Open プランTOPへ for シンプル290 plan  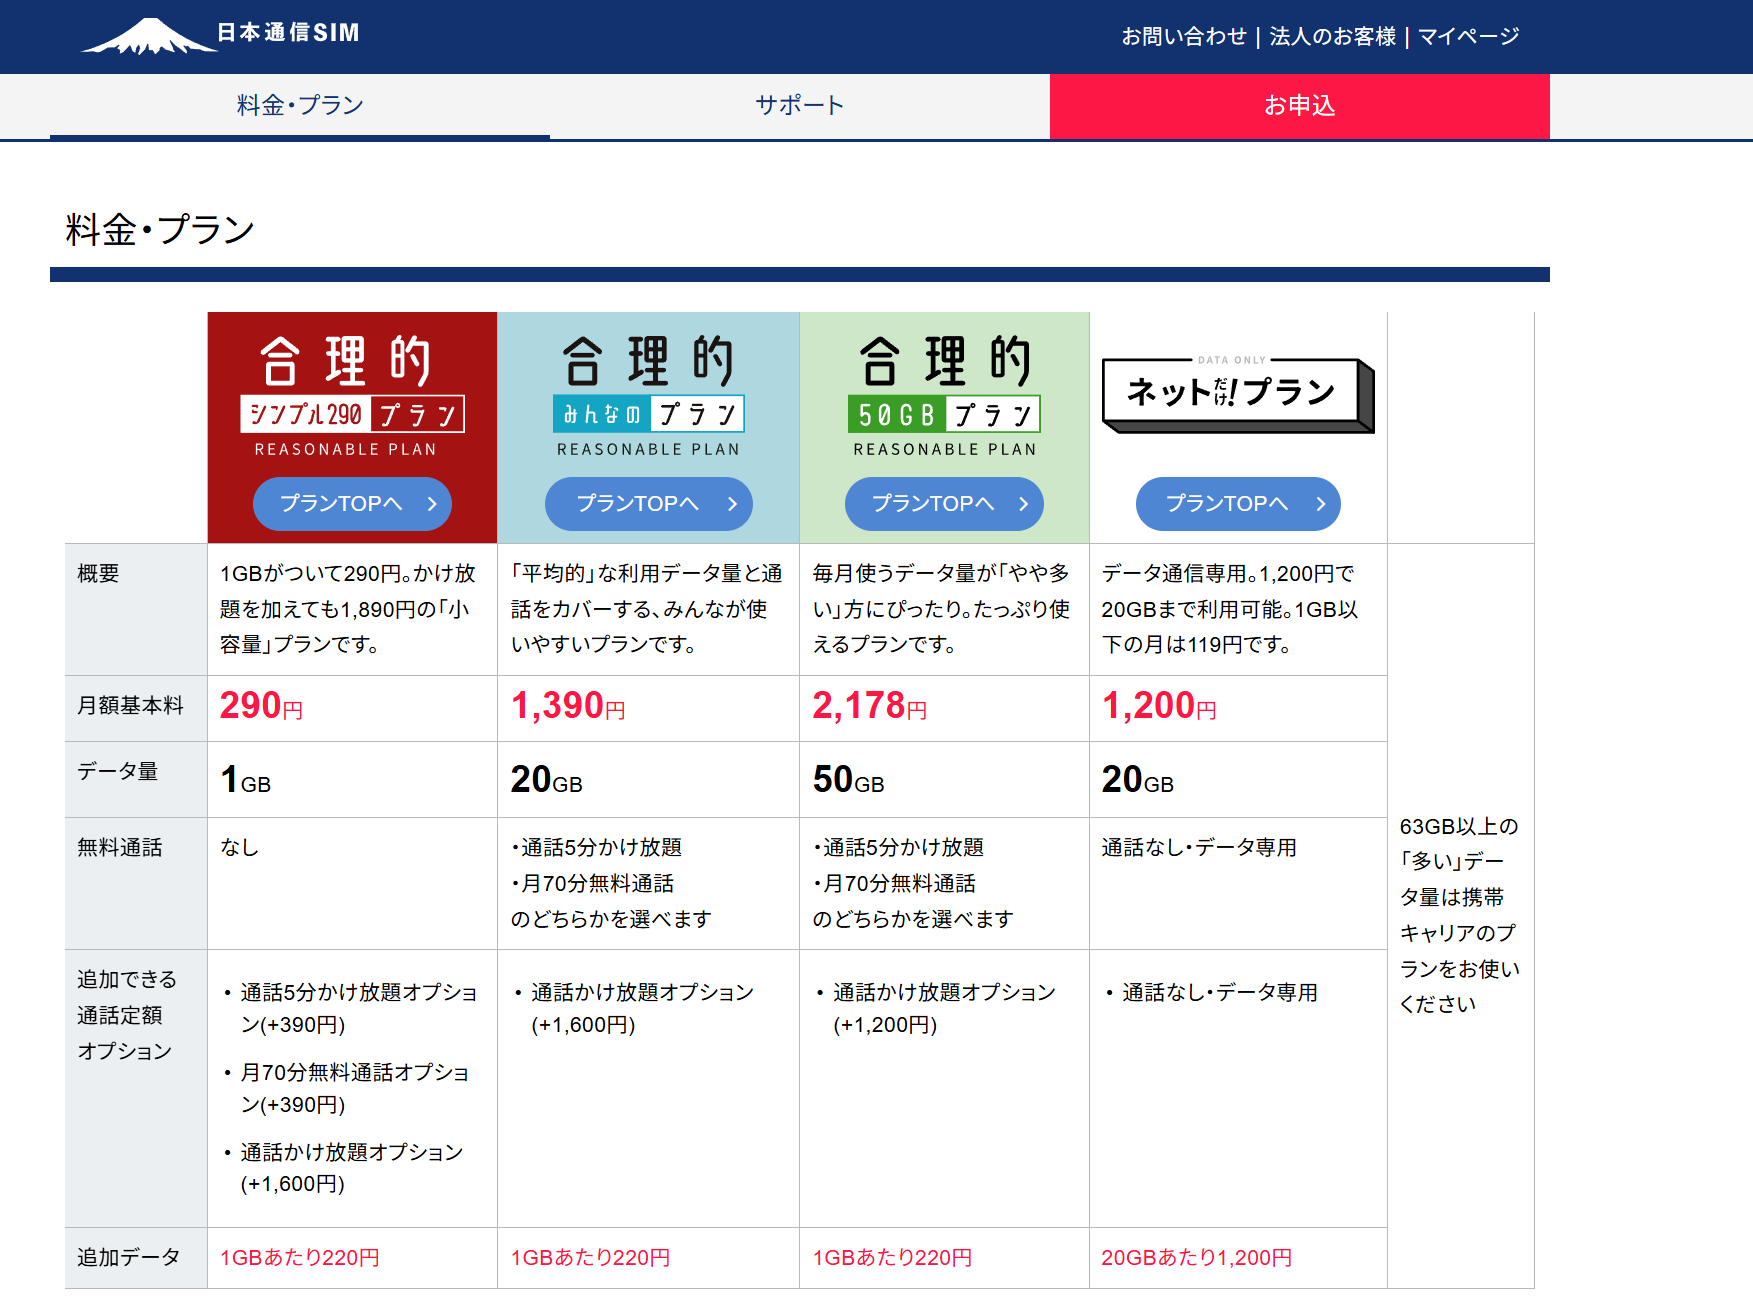(352, 504)
